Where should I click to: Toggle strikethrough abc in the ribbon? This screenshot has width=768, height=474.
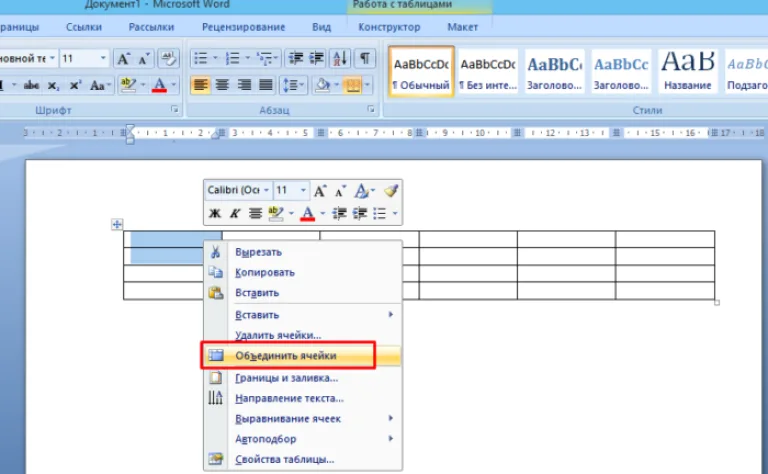(31, 86)
